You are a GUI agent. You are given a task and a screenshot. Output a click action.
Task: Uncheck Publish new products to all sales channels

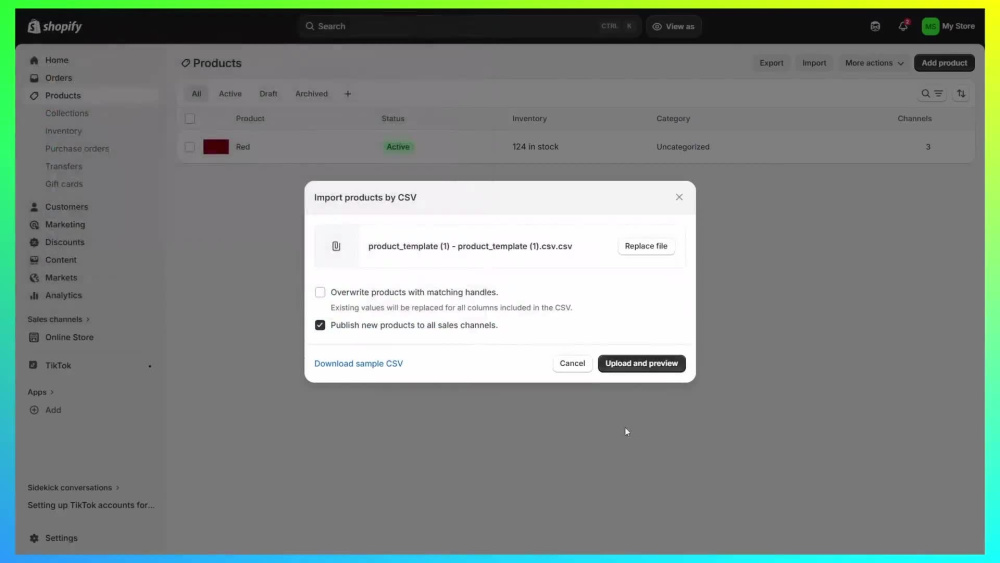click(320, 325)
